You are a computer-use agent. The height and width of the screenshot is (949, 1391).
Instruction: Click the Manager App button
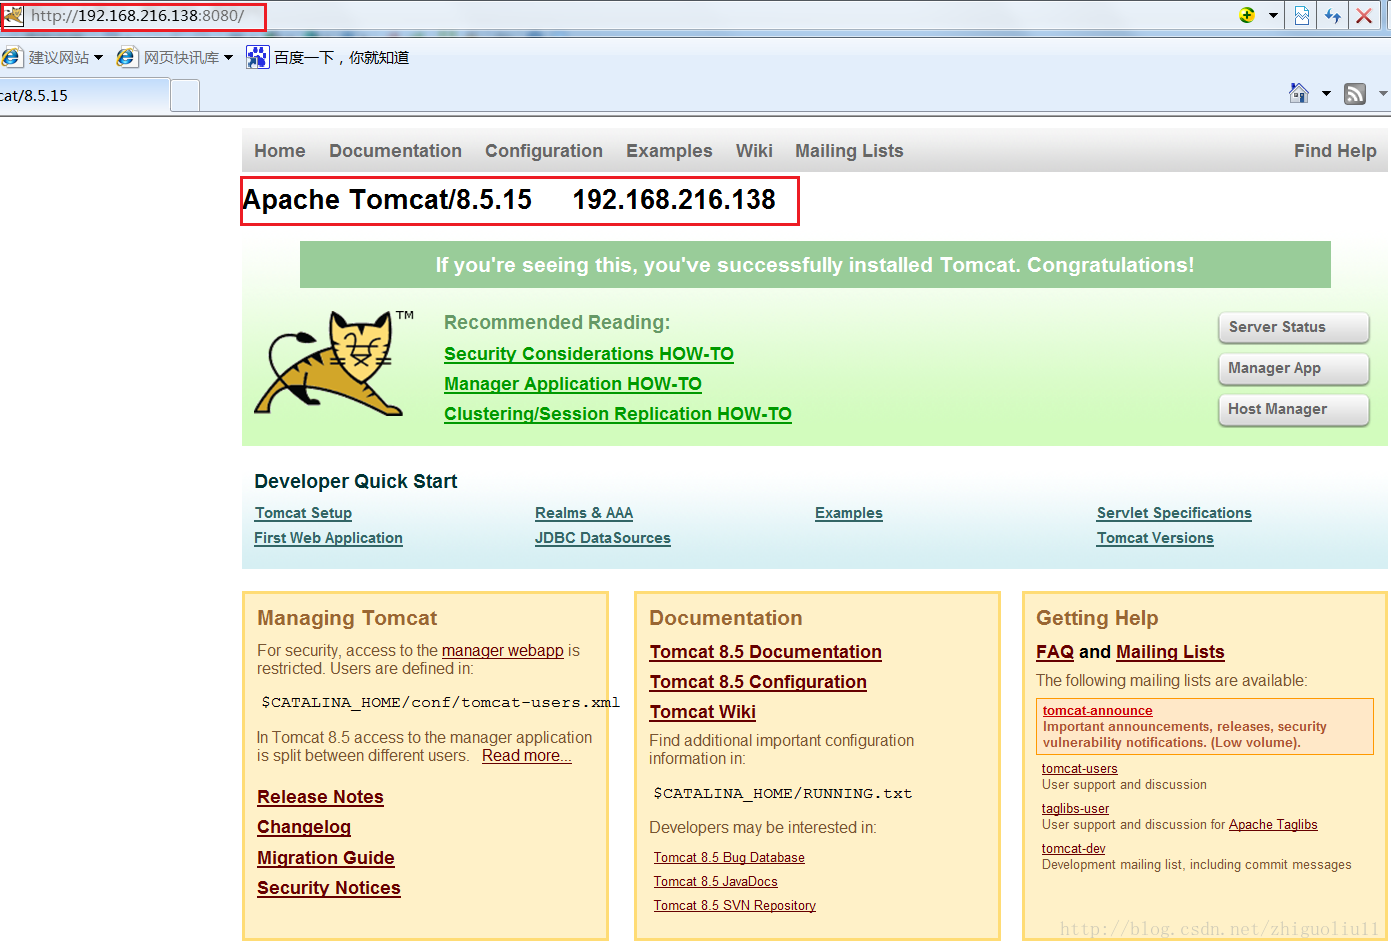point(1293,368)
